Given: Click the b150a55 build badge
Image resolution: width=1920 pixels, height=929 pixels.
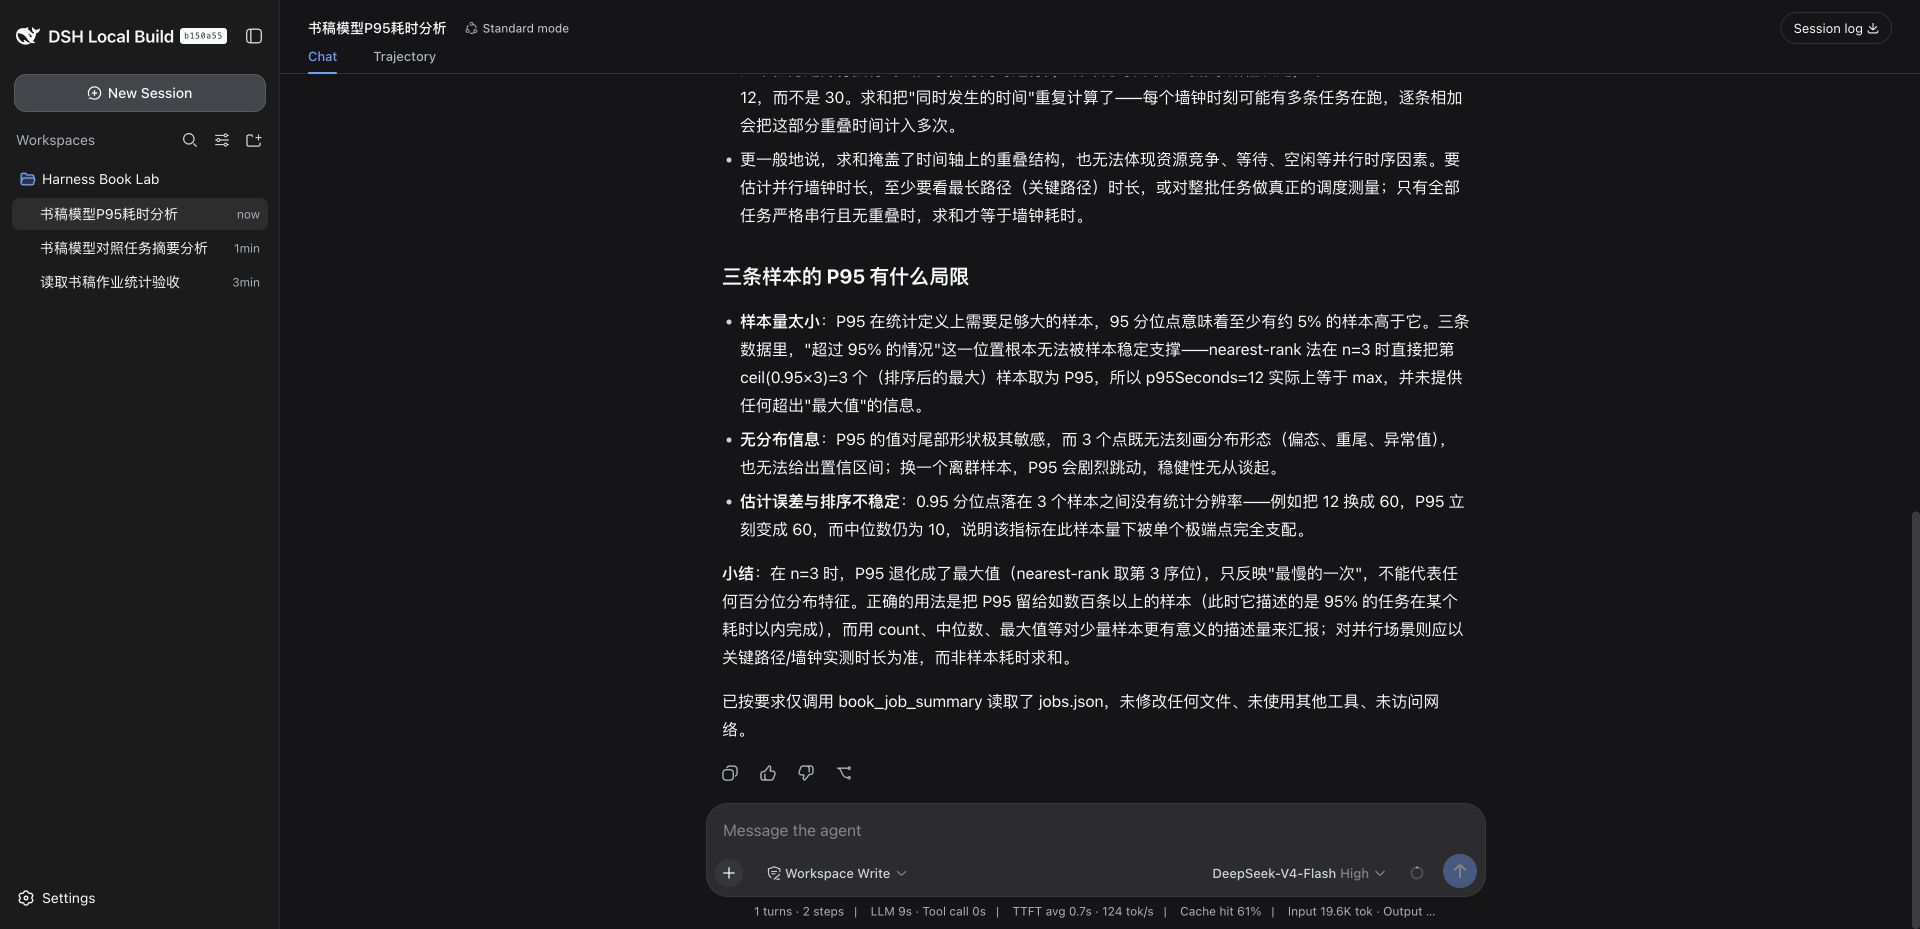Looking at the screenshot, I should pyautogui.click(x=204, y=36).
